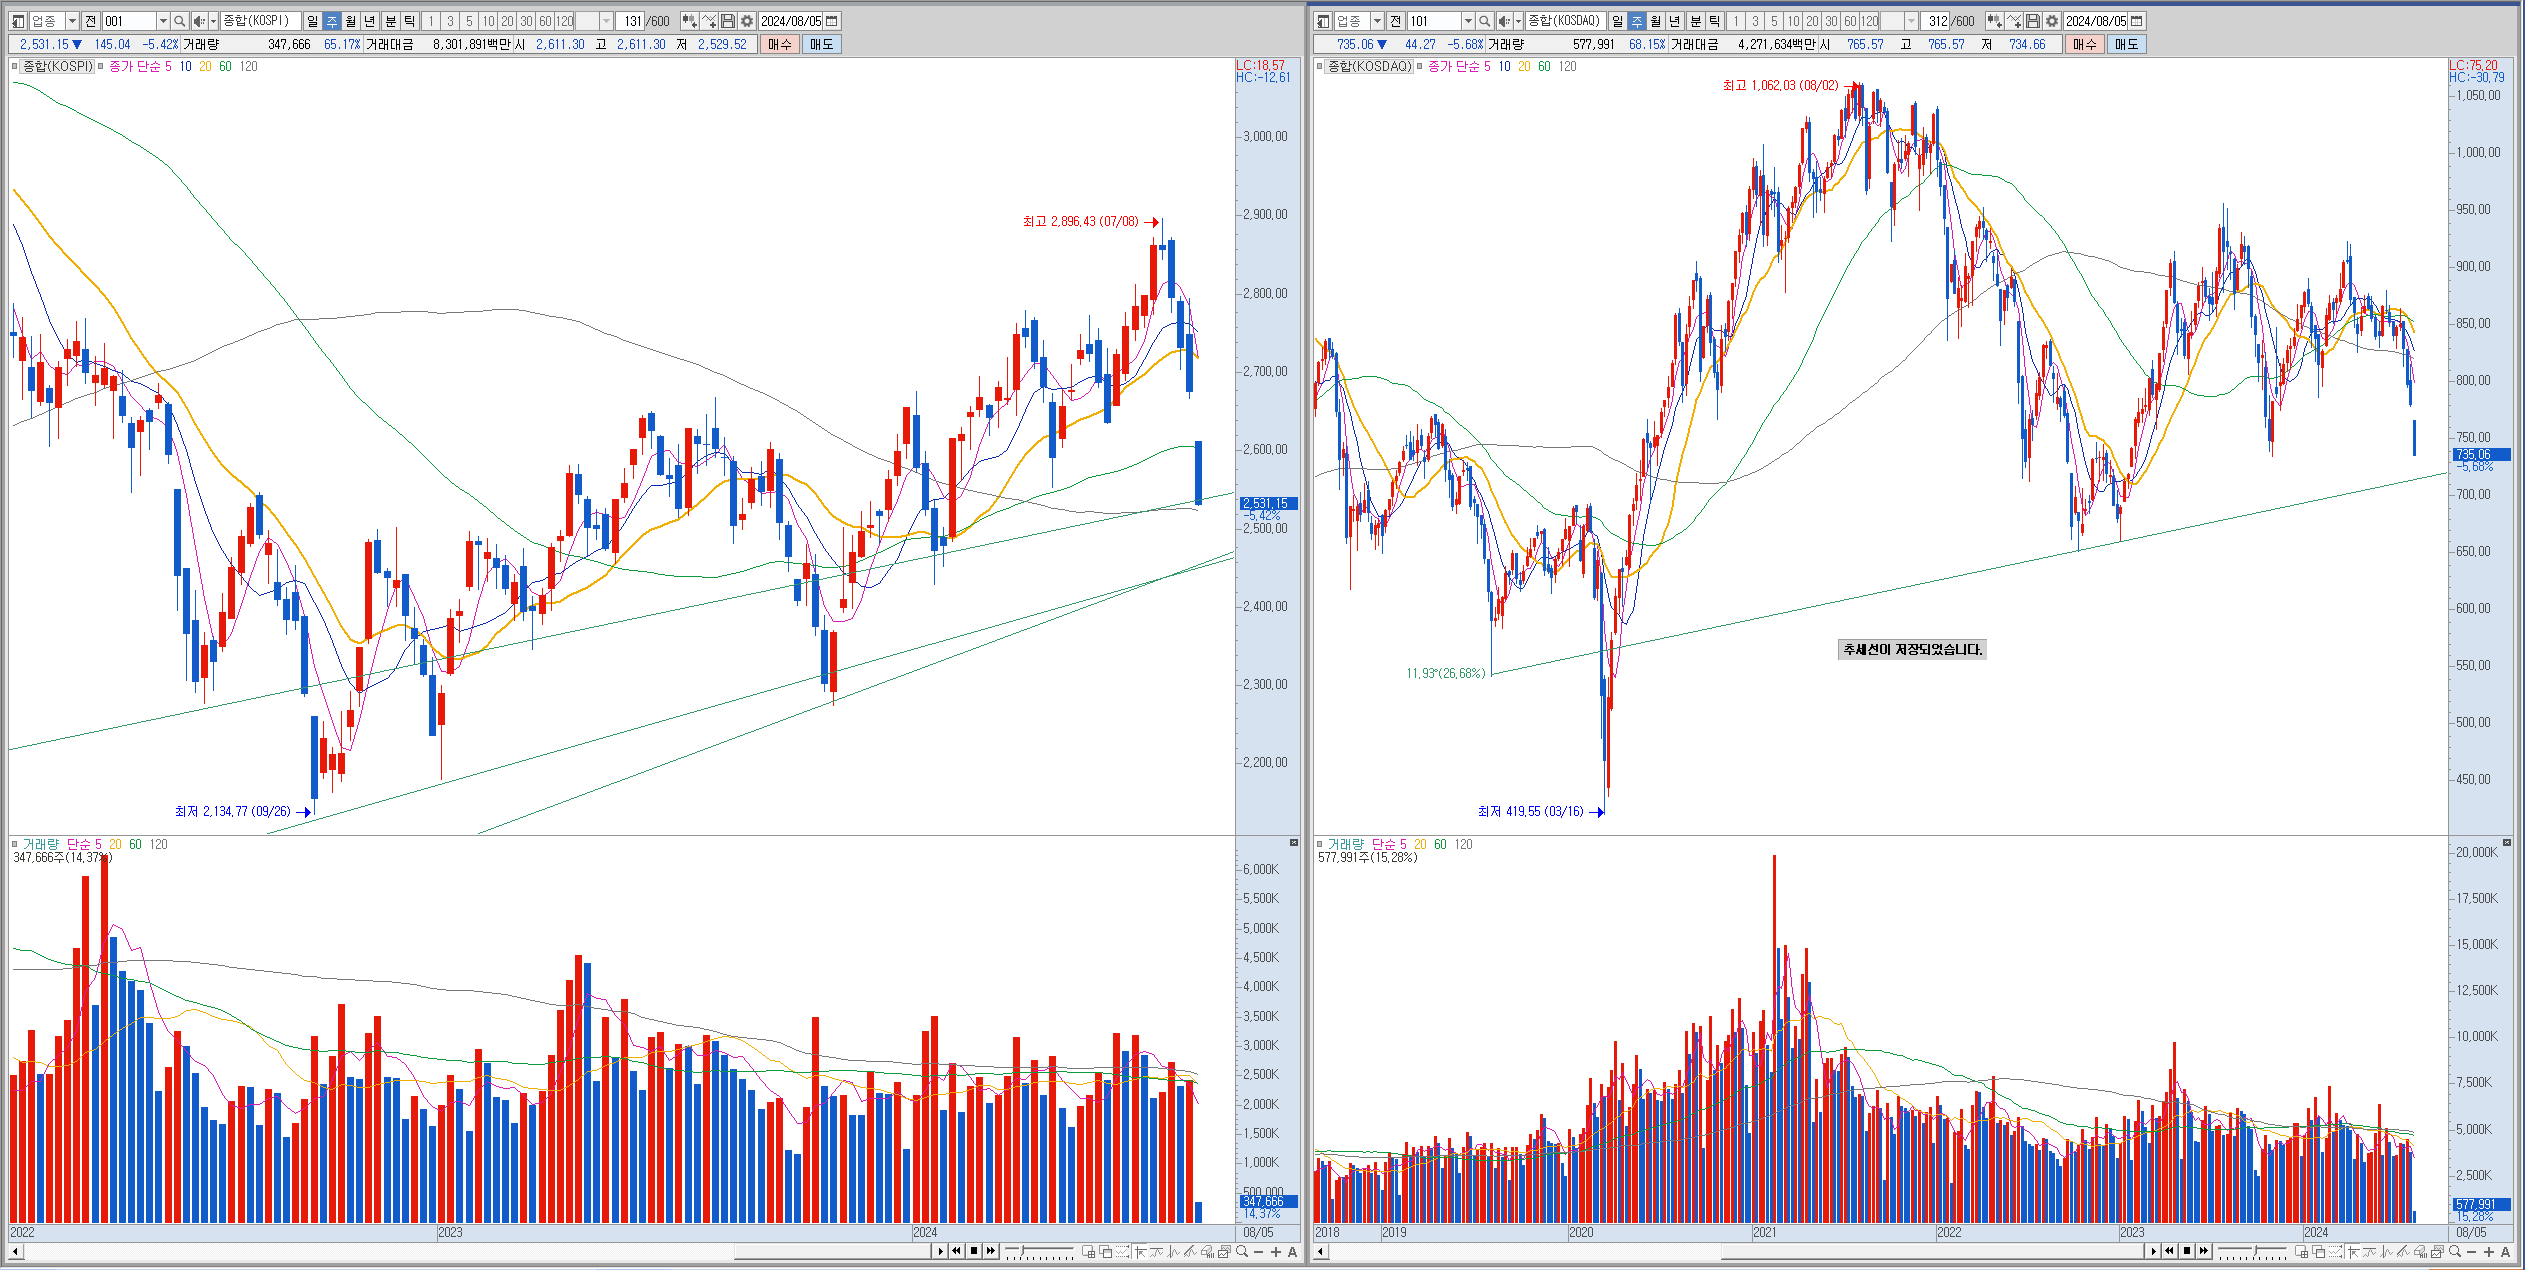Click the search magnifier icon in KOSPI toolbar
Image resolution: width=2525 pixels, height=1270 pixels.
tap(179, 21)
